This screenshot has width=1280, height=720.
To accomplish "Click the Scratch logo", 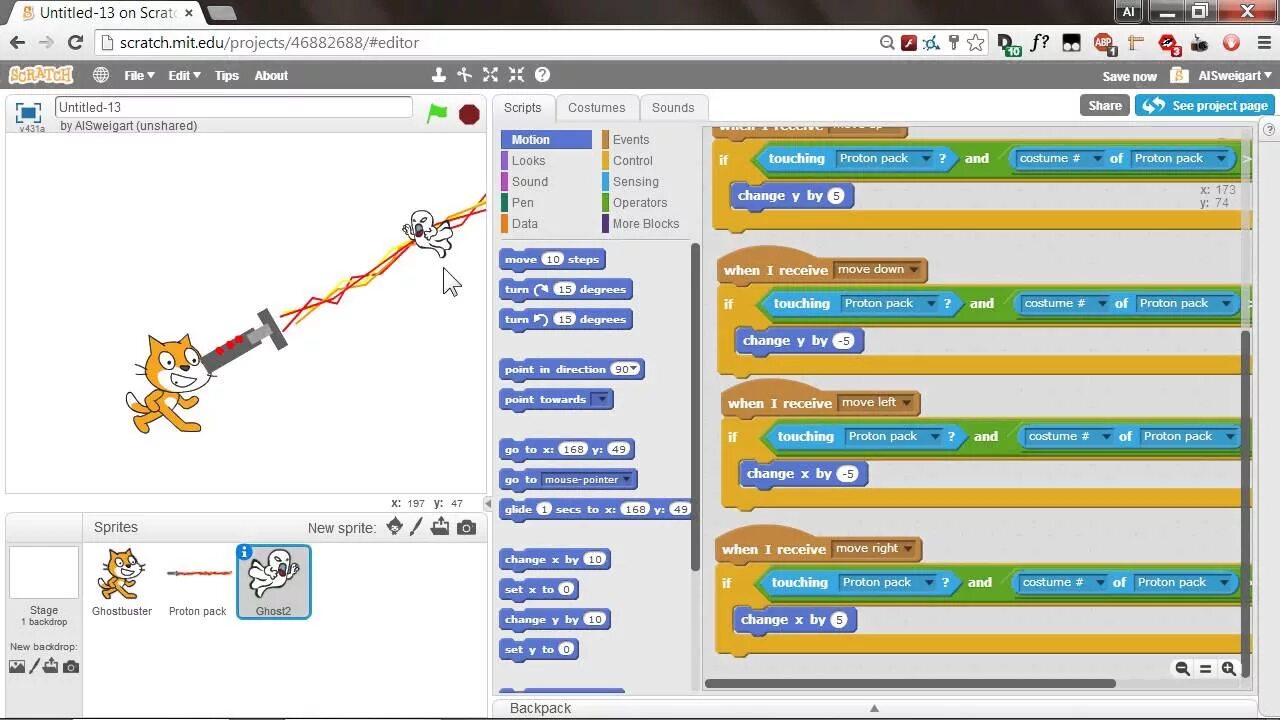I will (x=41, y=75).
